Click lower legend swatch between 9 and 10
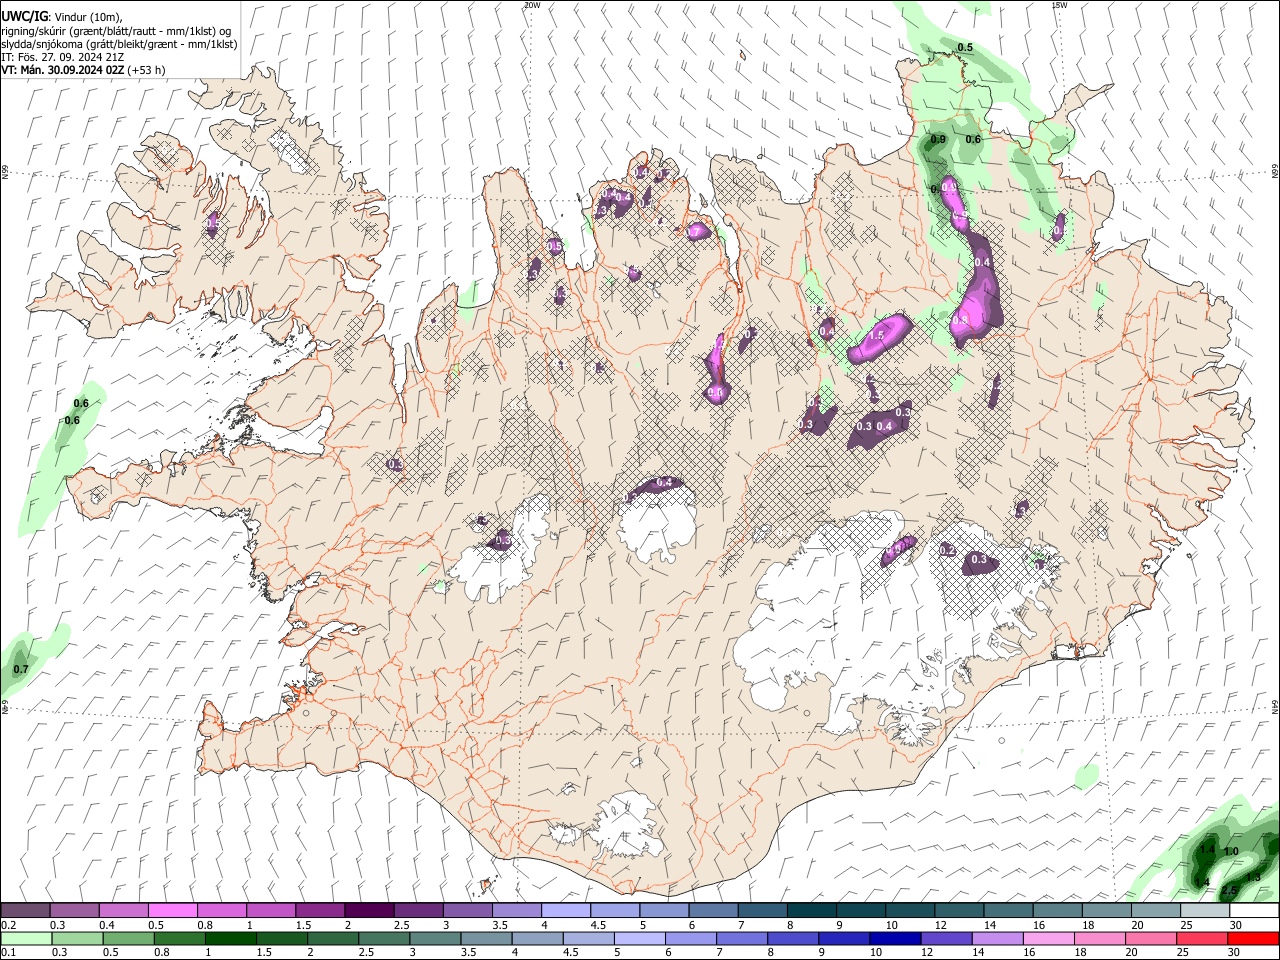The height and width of the screenshot is (960, 1280). click(843, 938)
